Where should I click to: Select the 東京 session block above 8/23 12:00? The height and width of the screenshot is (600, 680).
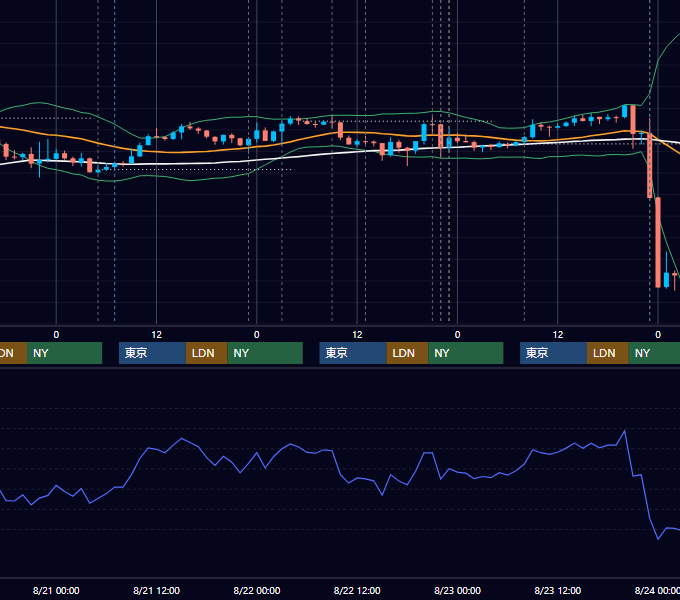coord(554,353)
